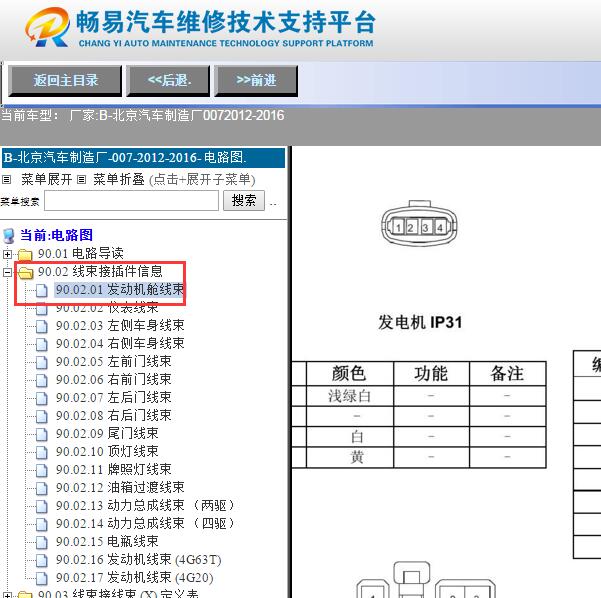Open 90.02.08 右后门线束
Screen dimensions: 601x598
click(x=113, y=416)
